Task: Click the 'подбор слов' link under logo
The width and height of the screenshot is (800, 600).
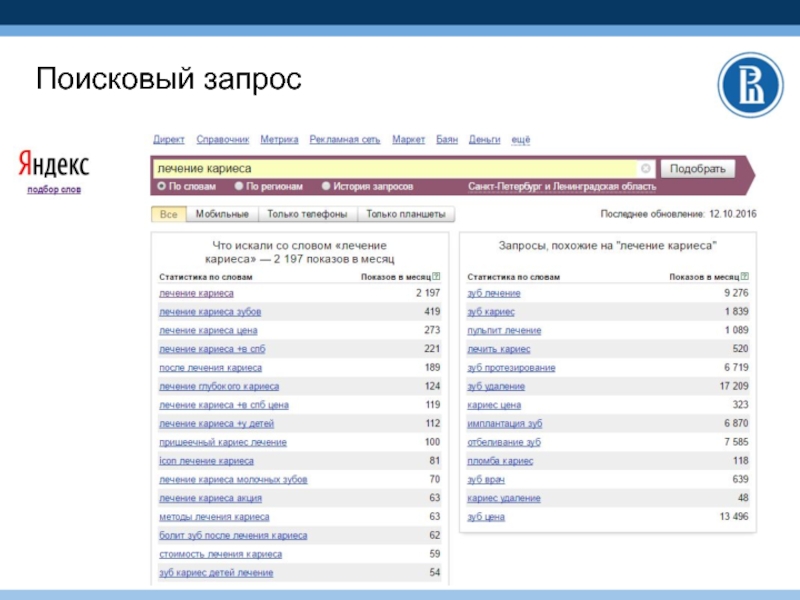Action: coord(54,190)
